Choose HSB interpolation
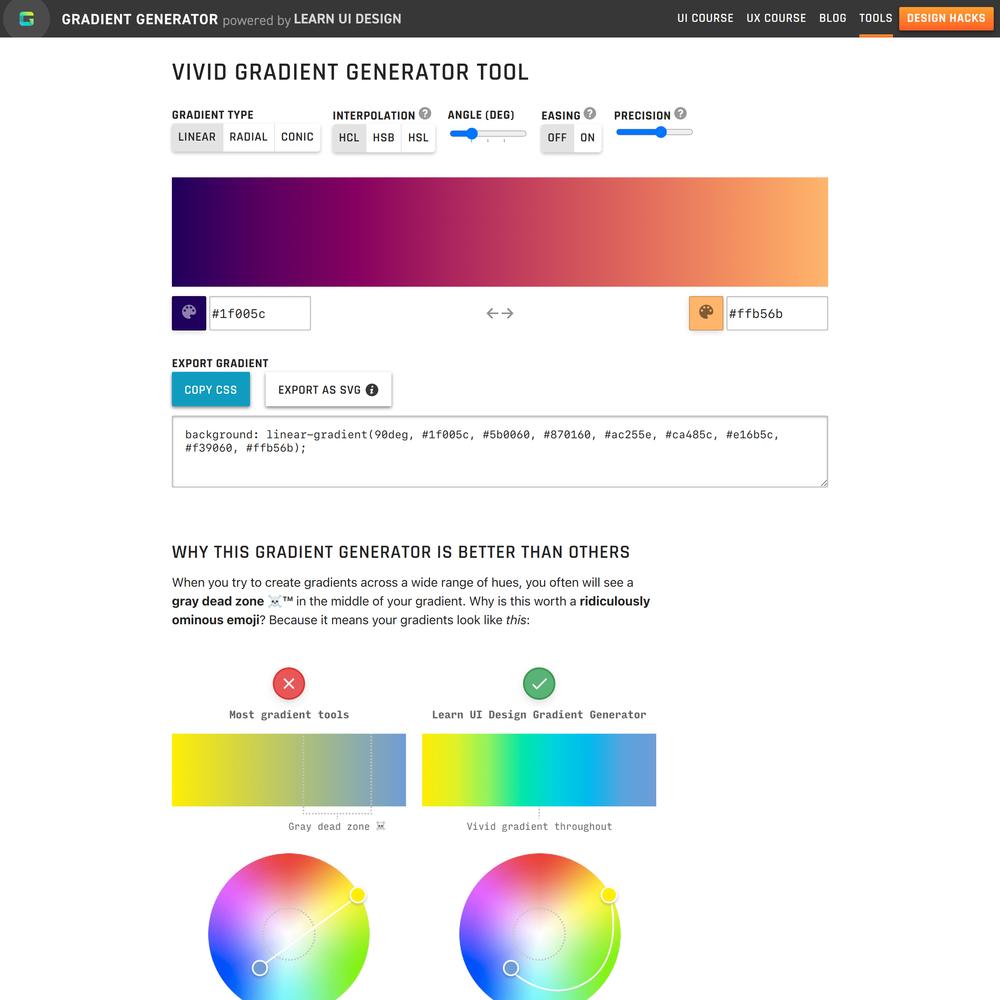 pyautogui.click(x=383, y=138)
